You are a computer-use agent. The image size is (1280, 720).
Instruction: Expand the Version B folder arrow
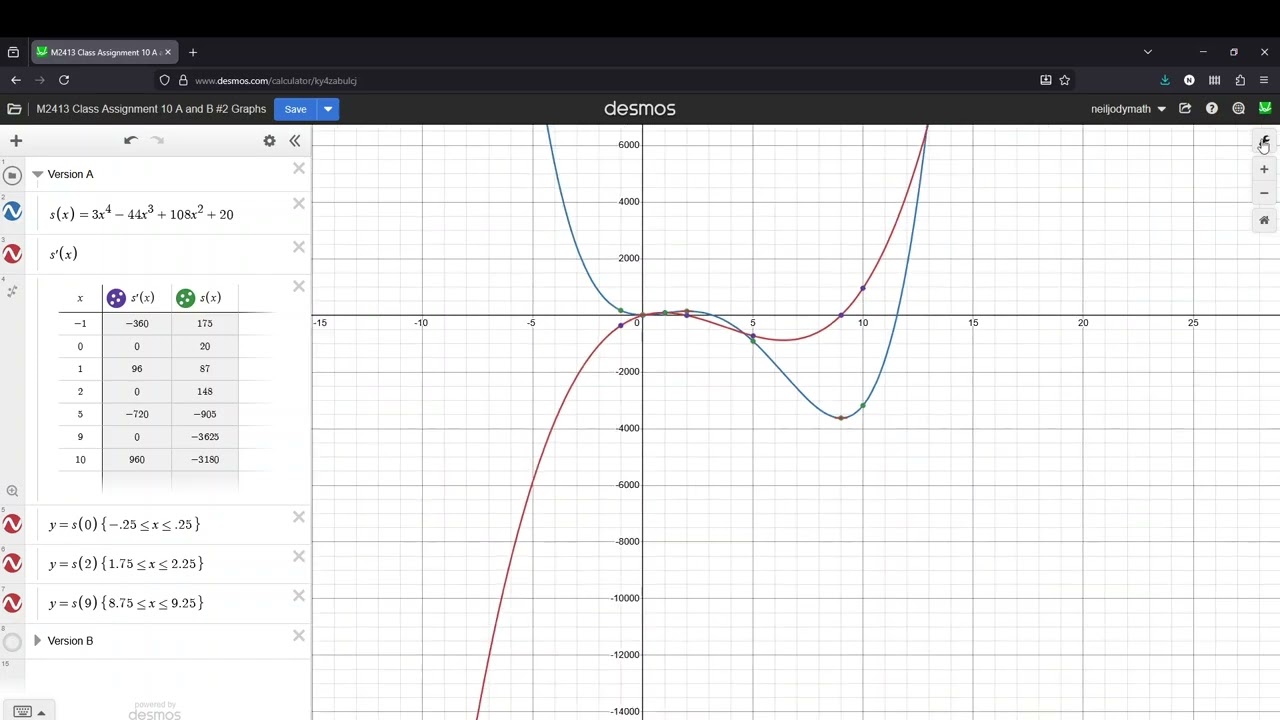tap(37, 641)
